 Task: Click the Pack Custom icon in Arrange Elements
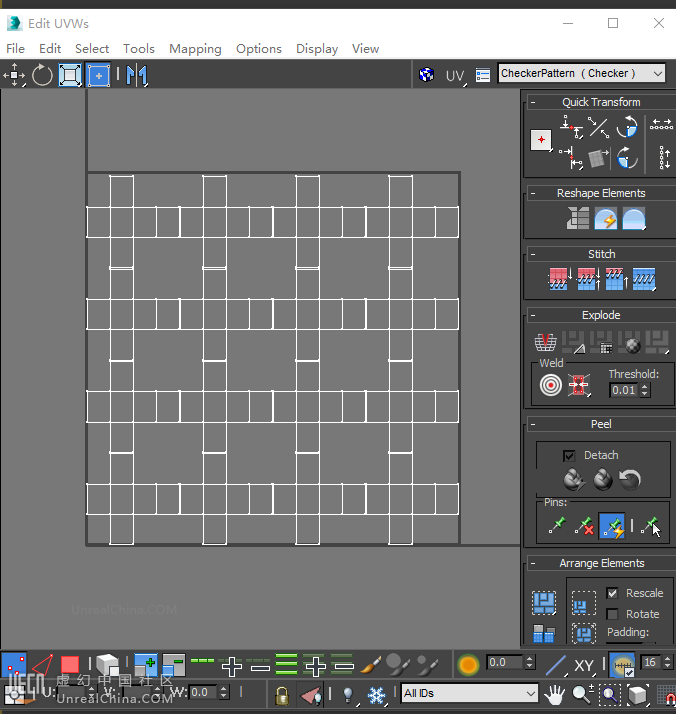click(544, 603)
